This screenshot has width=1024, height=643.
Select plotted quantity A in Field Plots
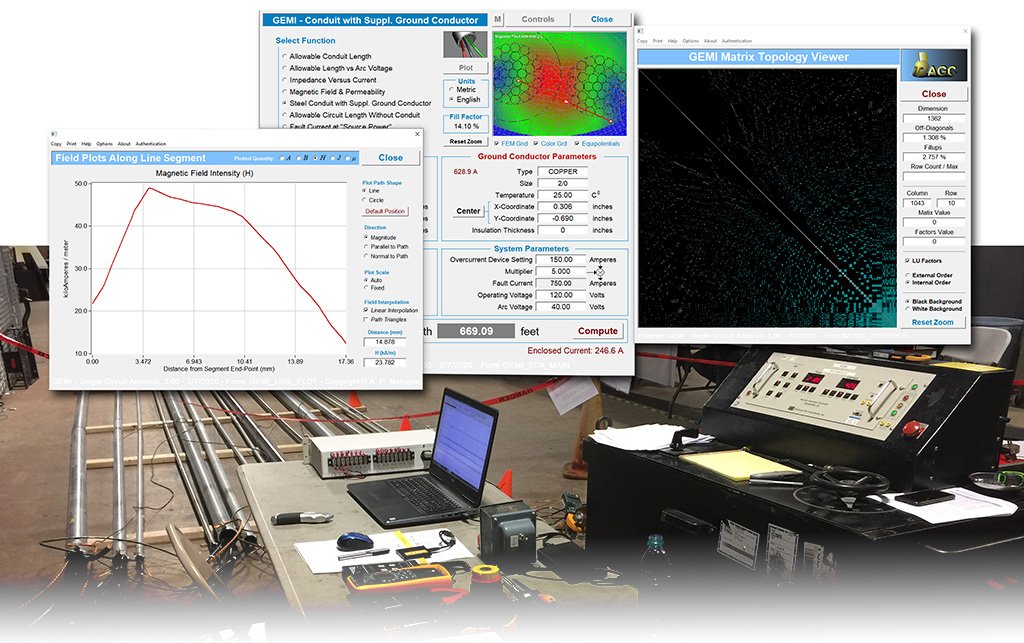pyautogui.click(x=282, y=158)
